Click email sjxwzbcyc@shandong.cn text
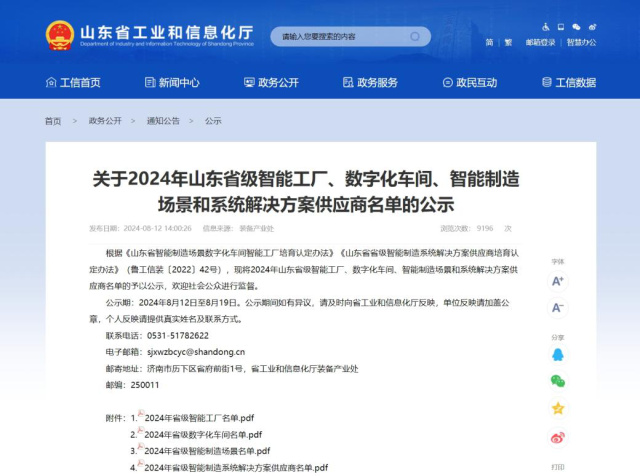The width and height of the screenshot is (640, 476). [196, 352]
